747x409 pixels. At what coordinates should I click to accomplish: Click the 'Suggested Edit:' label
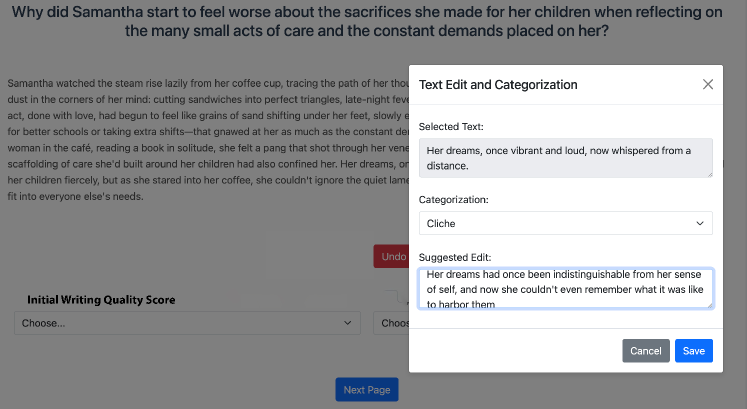(455, 258)
